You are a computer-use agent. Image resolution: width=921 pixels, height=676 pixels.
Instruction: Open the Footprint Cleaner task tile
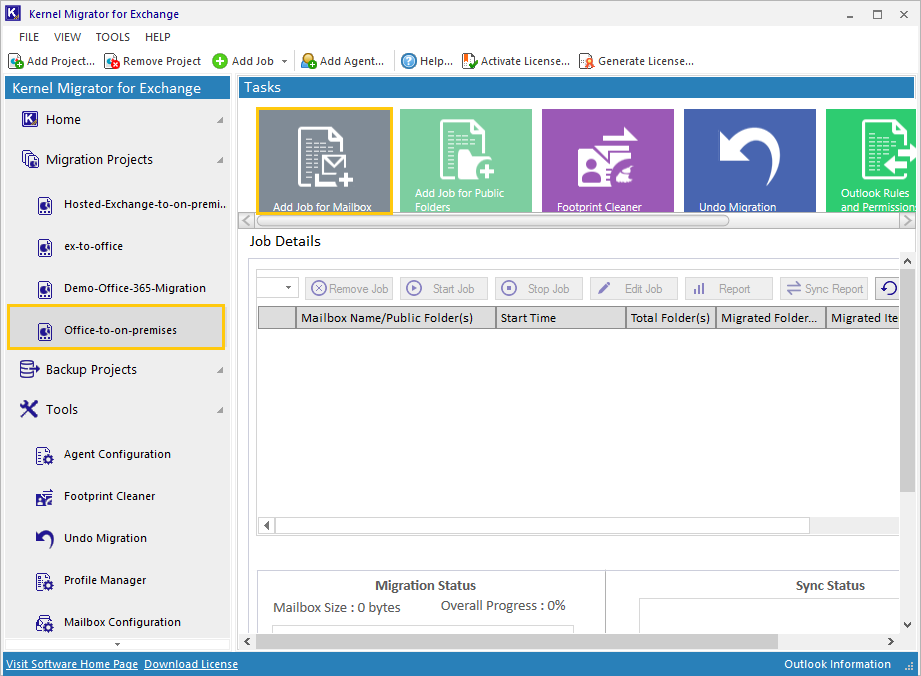click(x=608, y=160)
